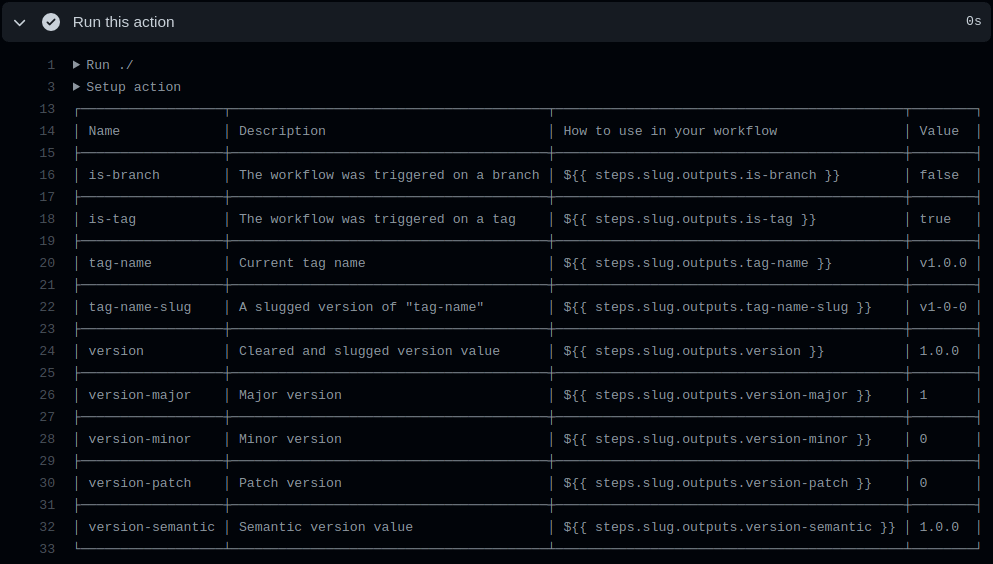This screenshot has width=993, height=564.
Task: Select log line number 20
Action: pyautogui.click(x=47, y=263)
